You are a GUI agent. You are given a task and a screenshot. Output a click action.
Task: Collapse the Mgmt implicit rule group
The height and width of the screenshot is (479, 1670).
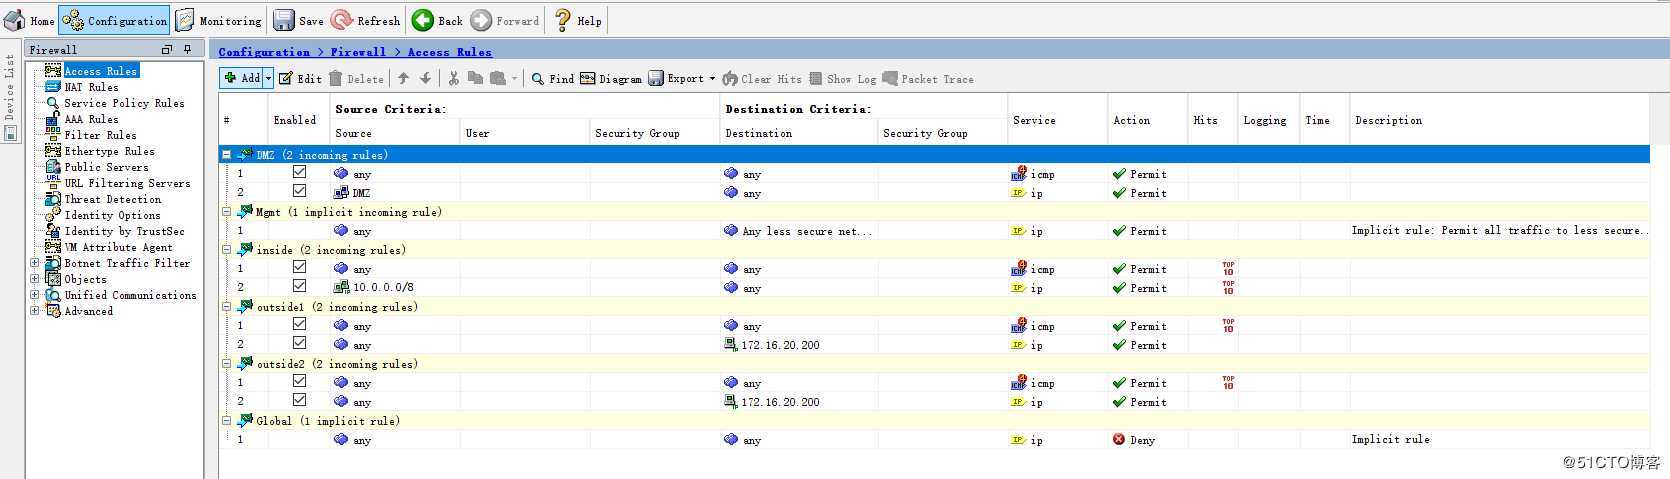tap(226, 212)
